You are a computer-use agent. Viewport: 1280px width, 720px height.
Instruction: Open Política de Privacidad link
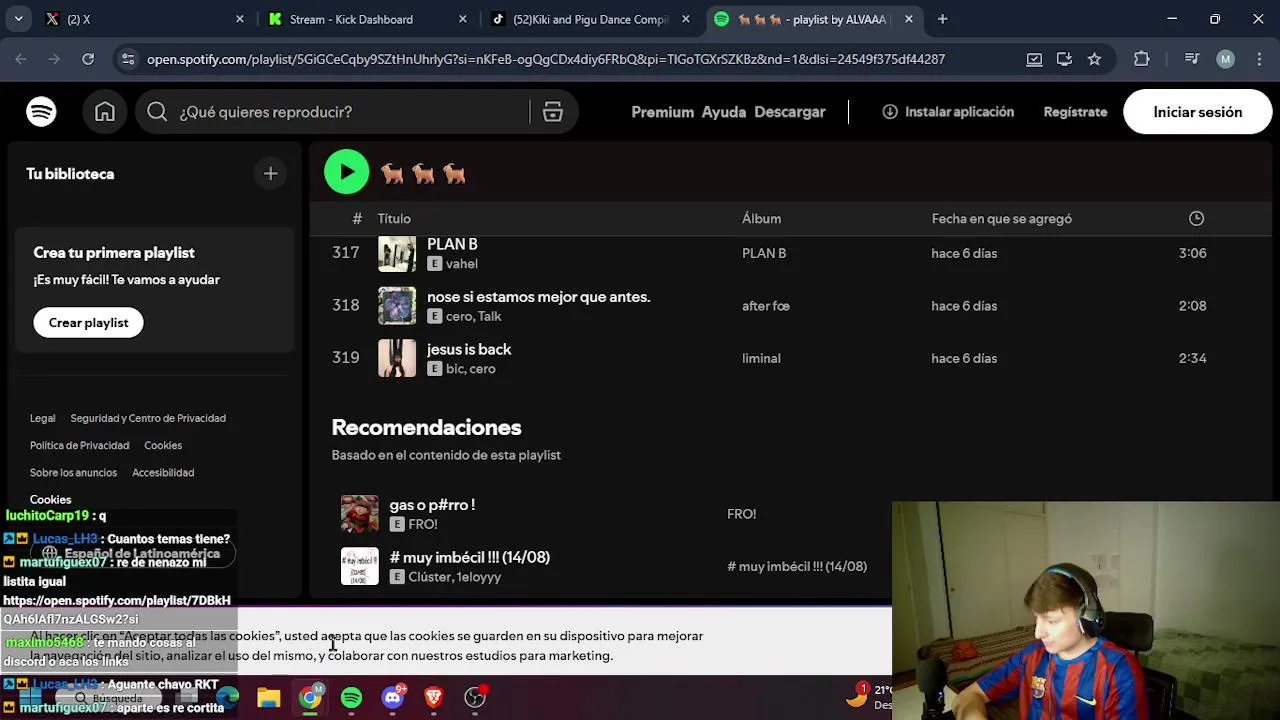[x=79, y=445]
